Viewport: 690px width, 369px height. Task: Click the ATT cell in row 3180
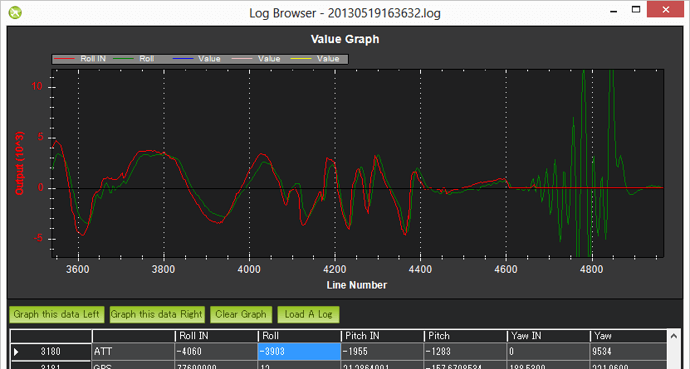(134, 352)
